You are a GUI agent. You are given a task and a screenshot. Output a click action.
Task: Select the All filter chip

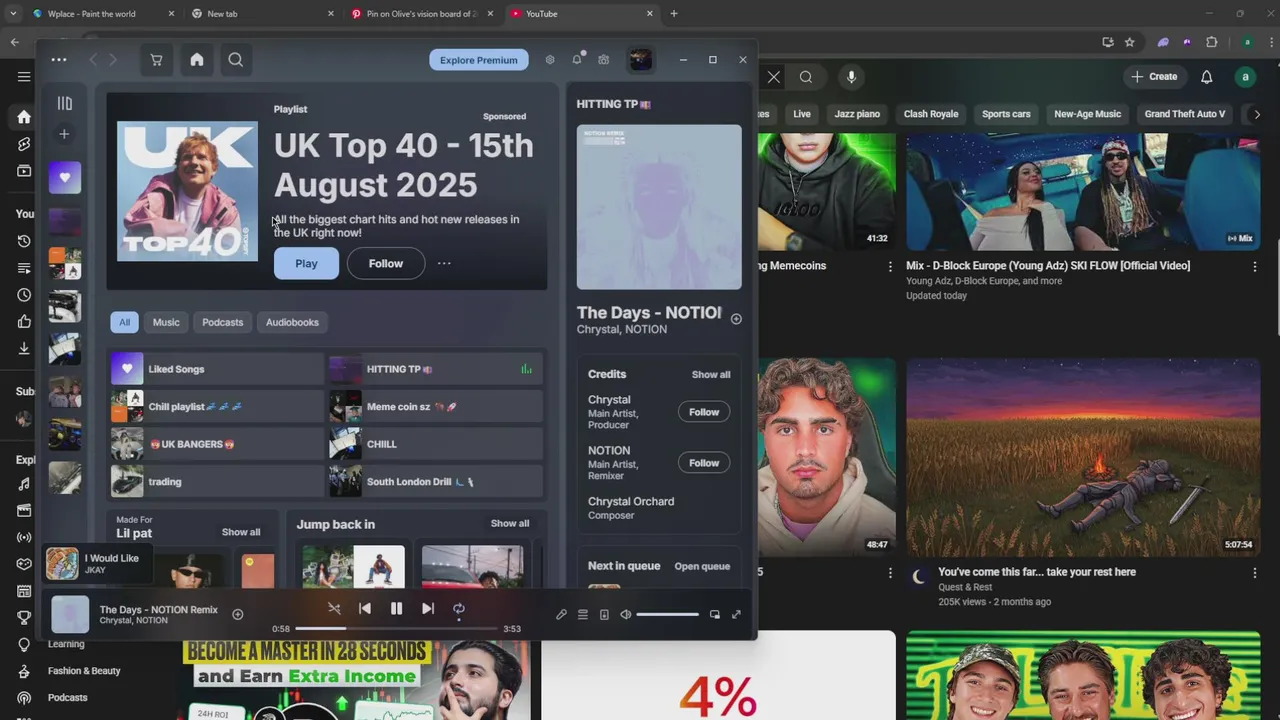124,322
